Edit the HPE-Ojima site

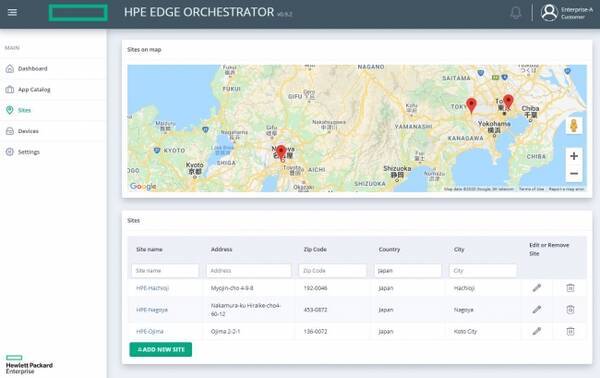(537, 331)
